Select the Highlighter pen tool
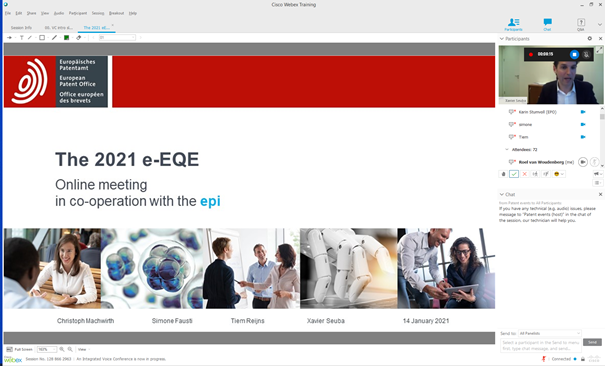The image size is (605, 366). (x=54, y=37)
